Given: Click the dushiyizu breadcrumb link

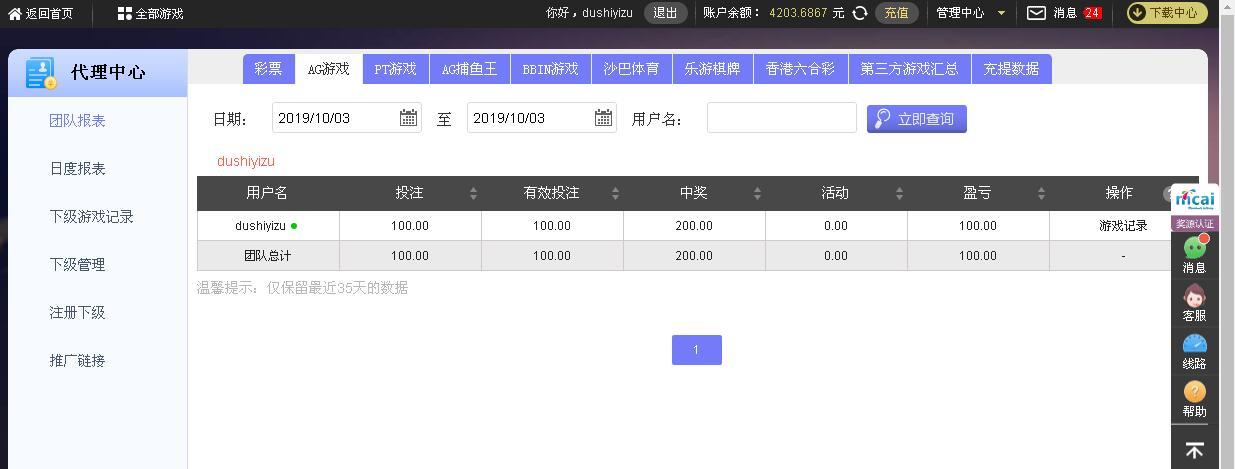Looking at the screenshot, I should click(x=246, y=161).
